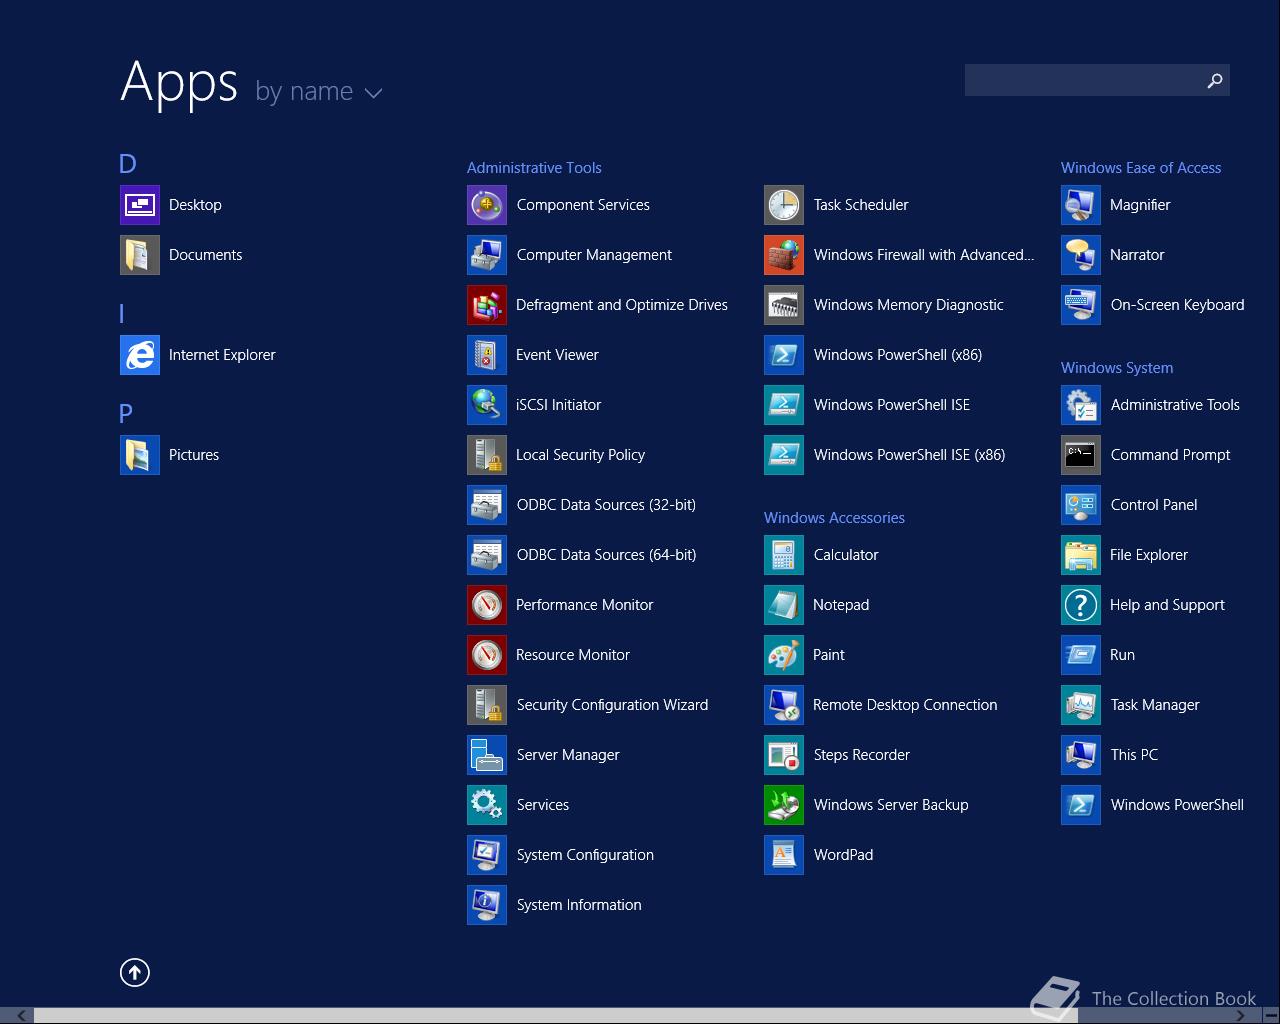
Task: Open On-Screen Keyboard icon
Action: [1081, 305]
